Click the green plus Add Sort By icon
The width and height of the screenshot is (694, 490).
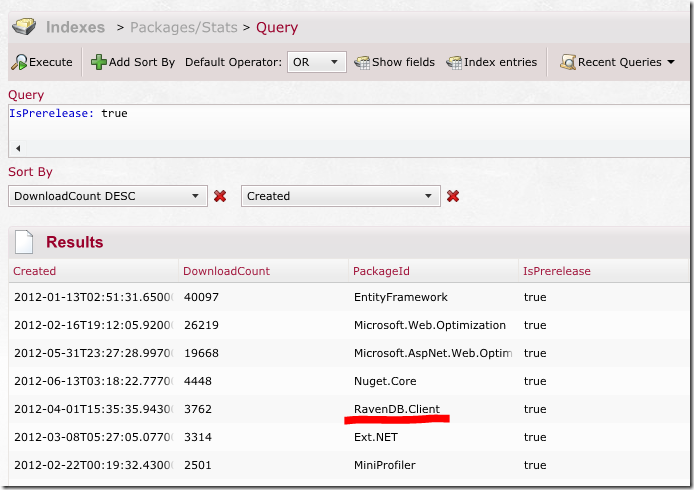[98, 62]
